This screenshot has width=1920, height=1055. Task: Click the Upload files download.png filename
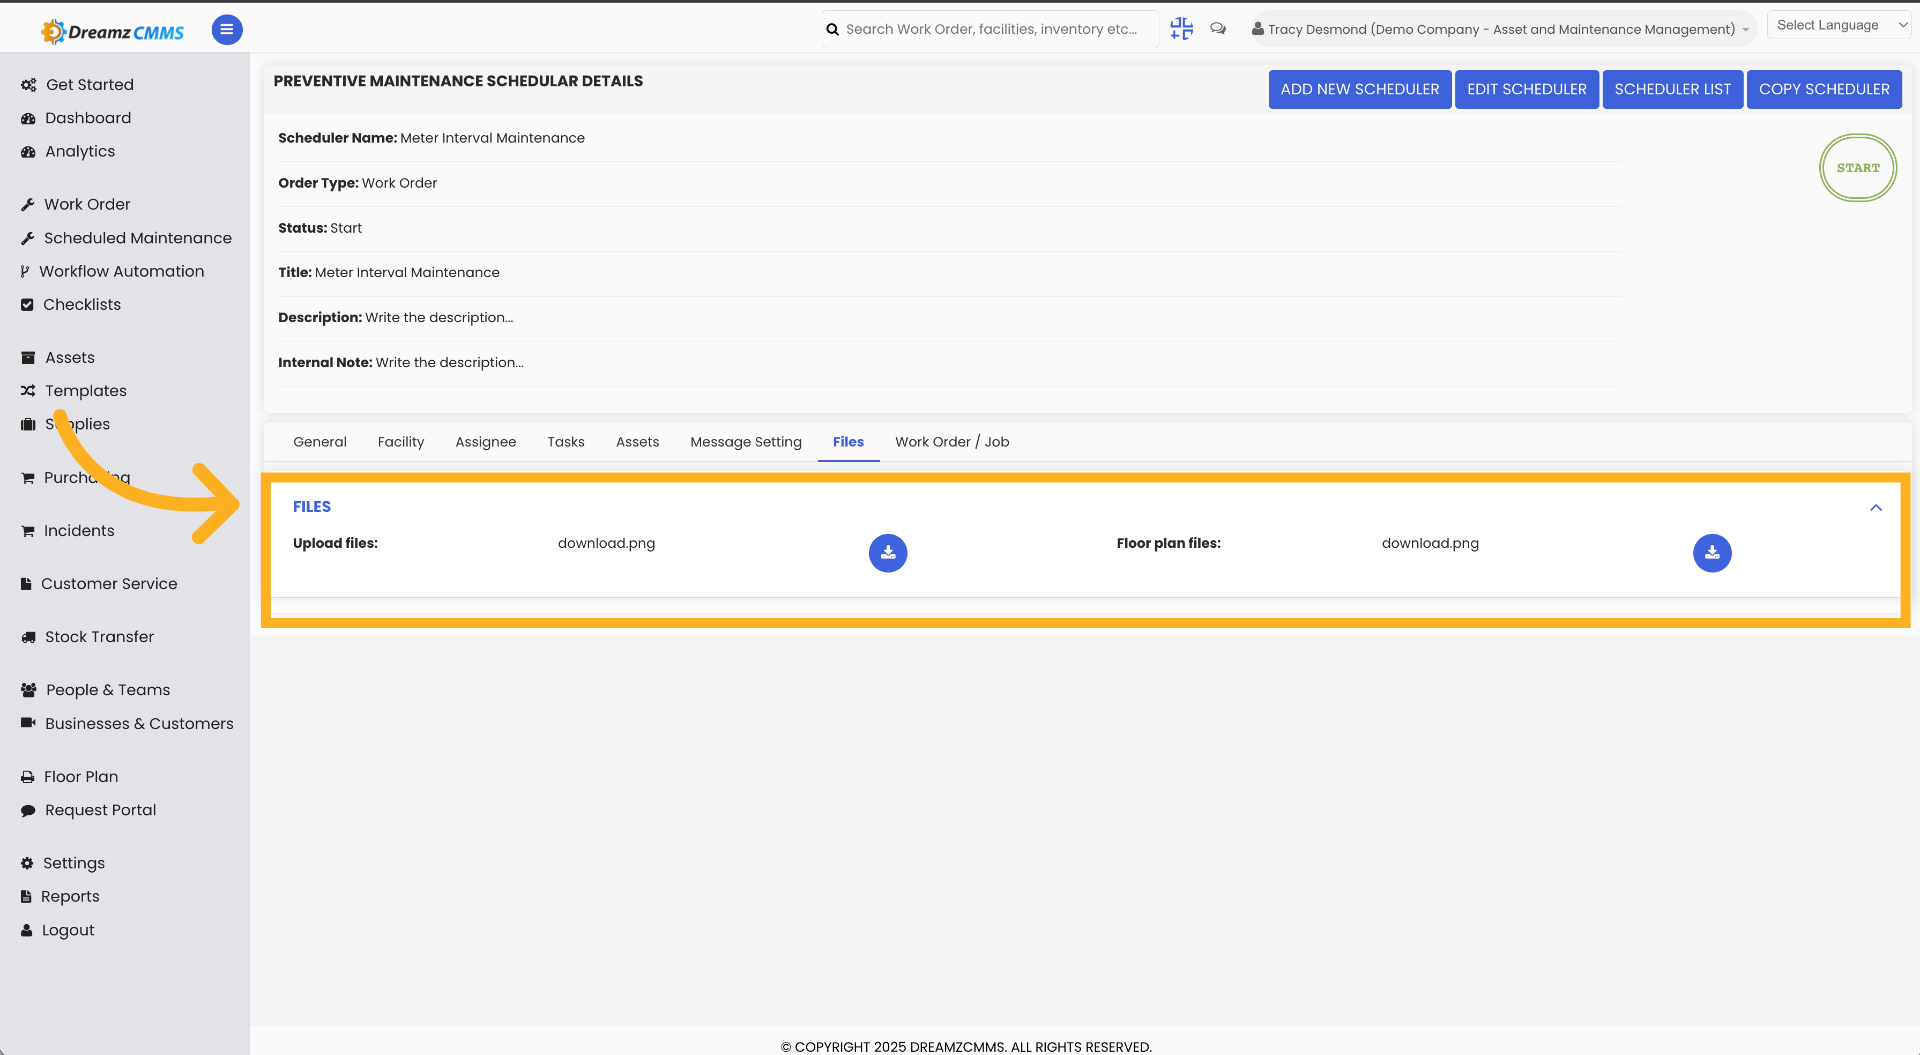tap(606, 544)
